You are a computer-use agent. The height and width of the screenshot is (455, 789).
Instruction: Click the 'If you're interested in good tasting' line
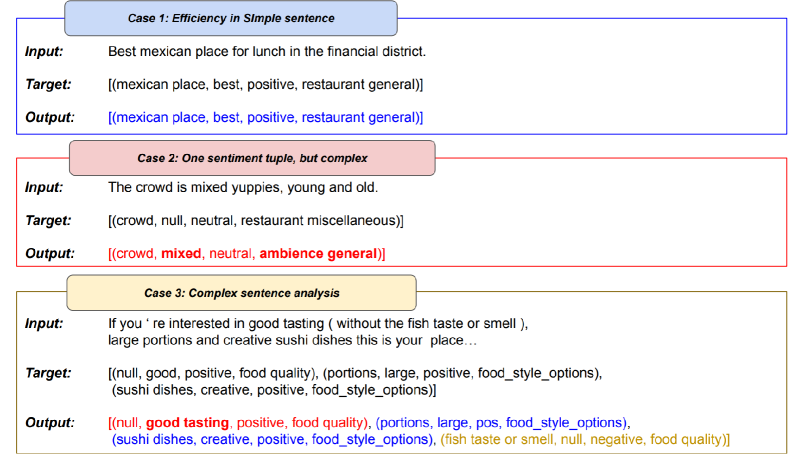pos(317,323)
